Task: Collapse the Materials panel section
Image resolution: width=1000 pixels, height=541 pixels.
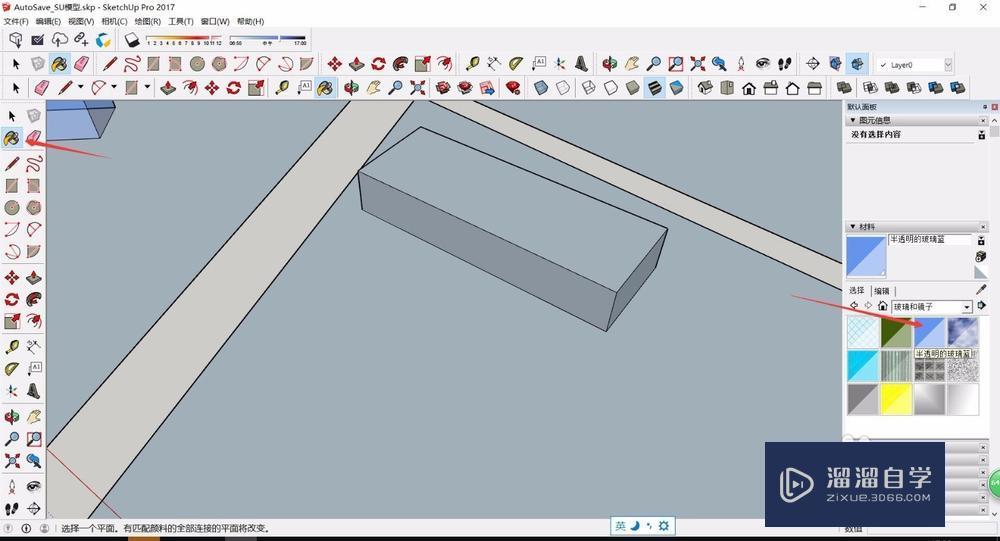Action: pyautogui.click(x=853, y=226)
